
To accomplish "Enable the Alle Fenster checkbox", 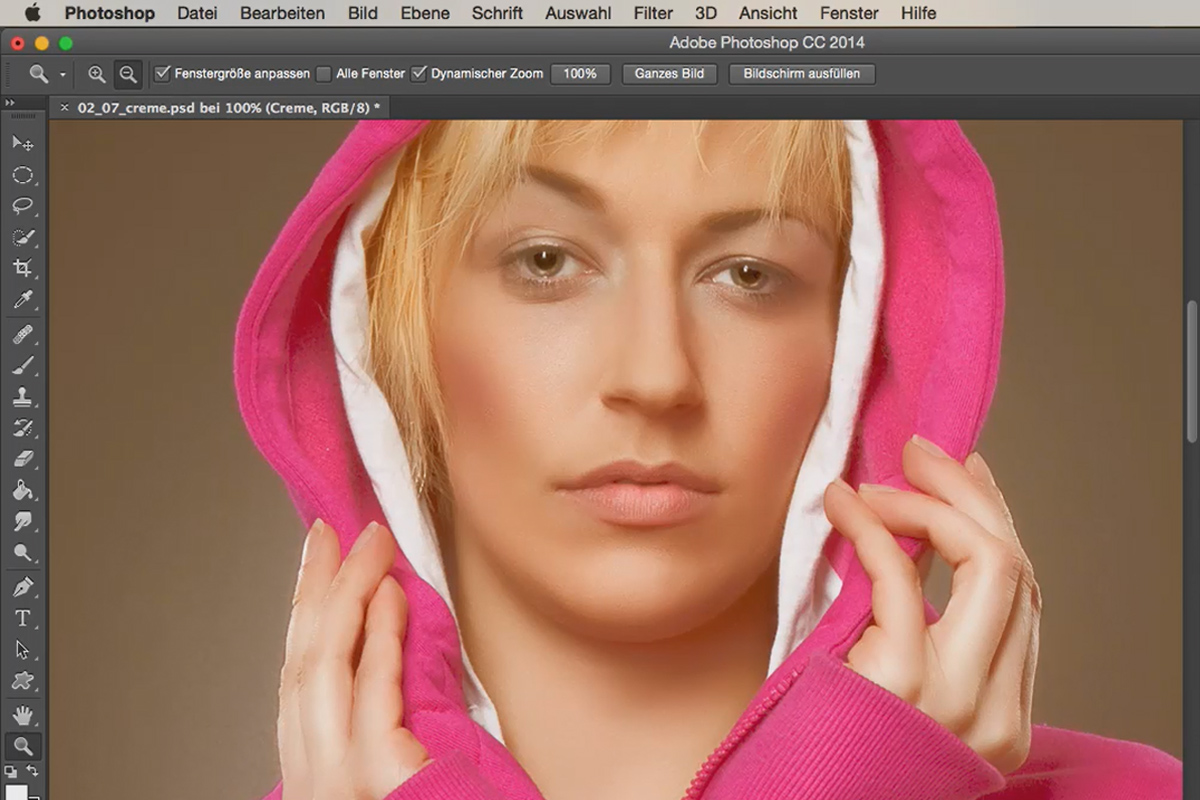I will pos(323,73).
